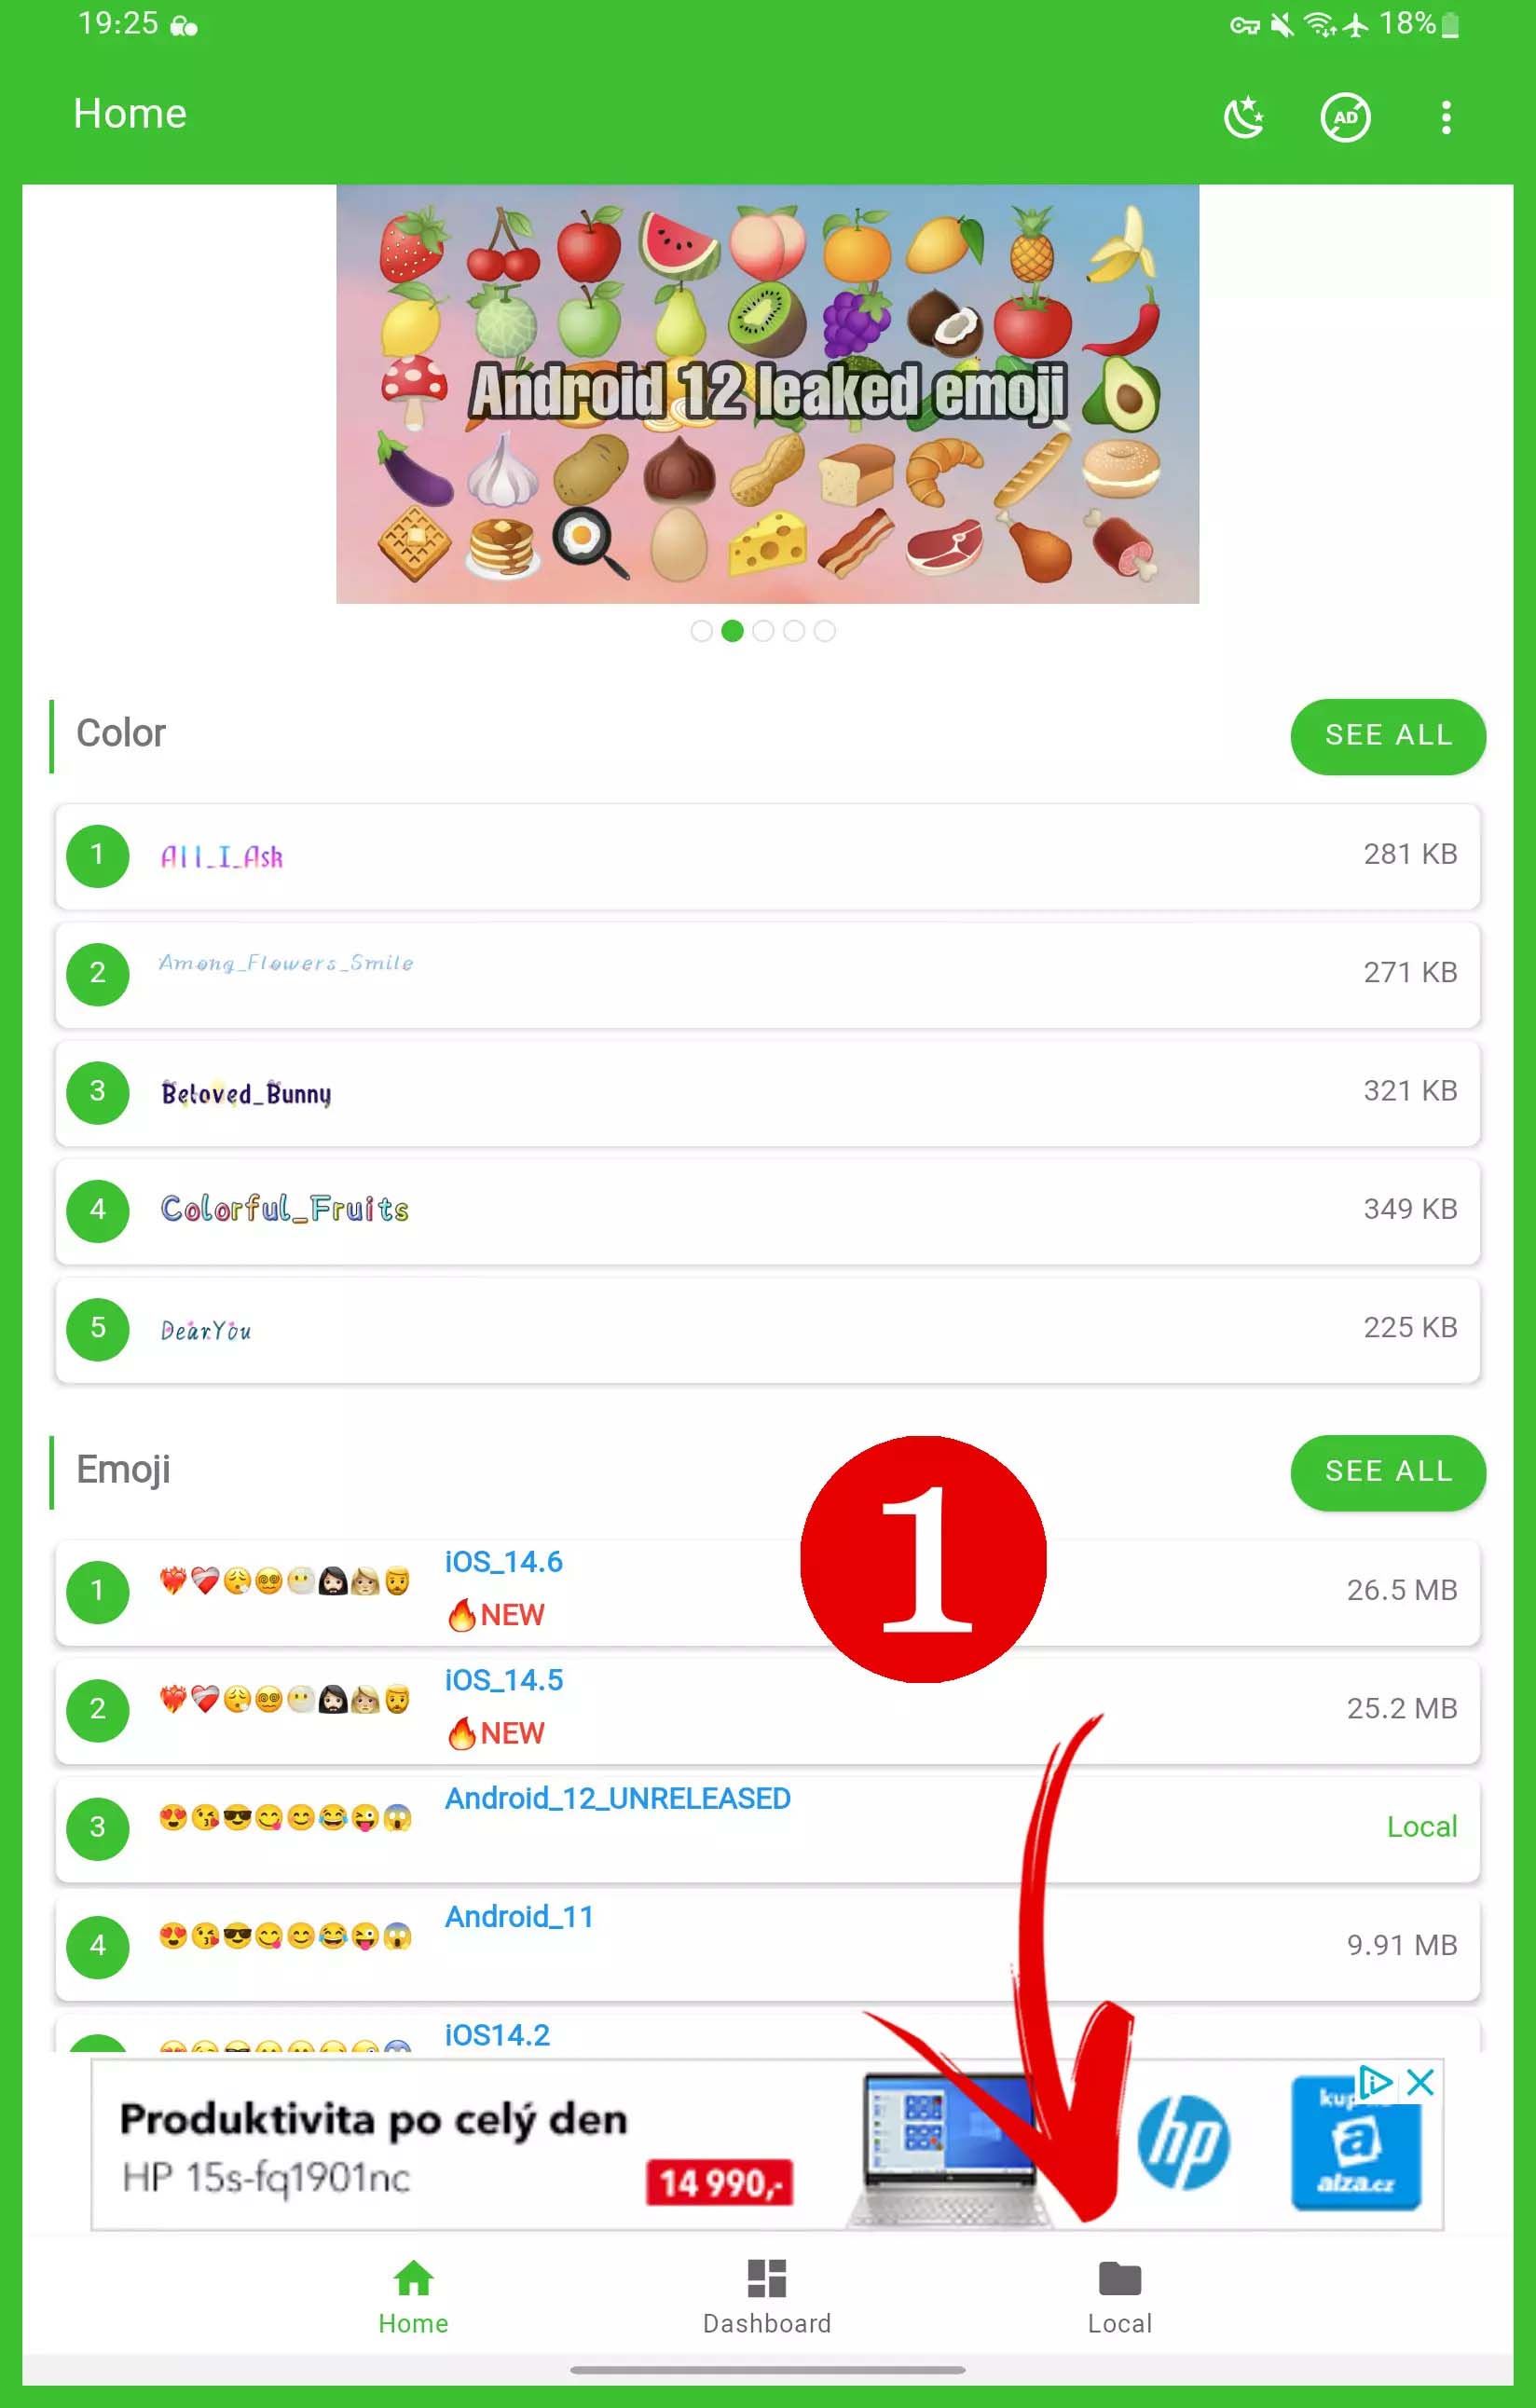
Task: See all Color fonts
Action: pos(1388,736)
